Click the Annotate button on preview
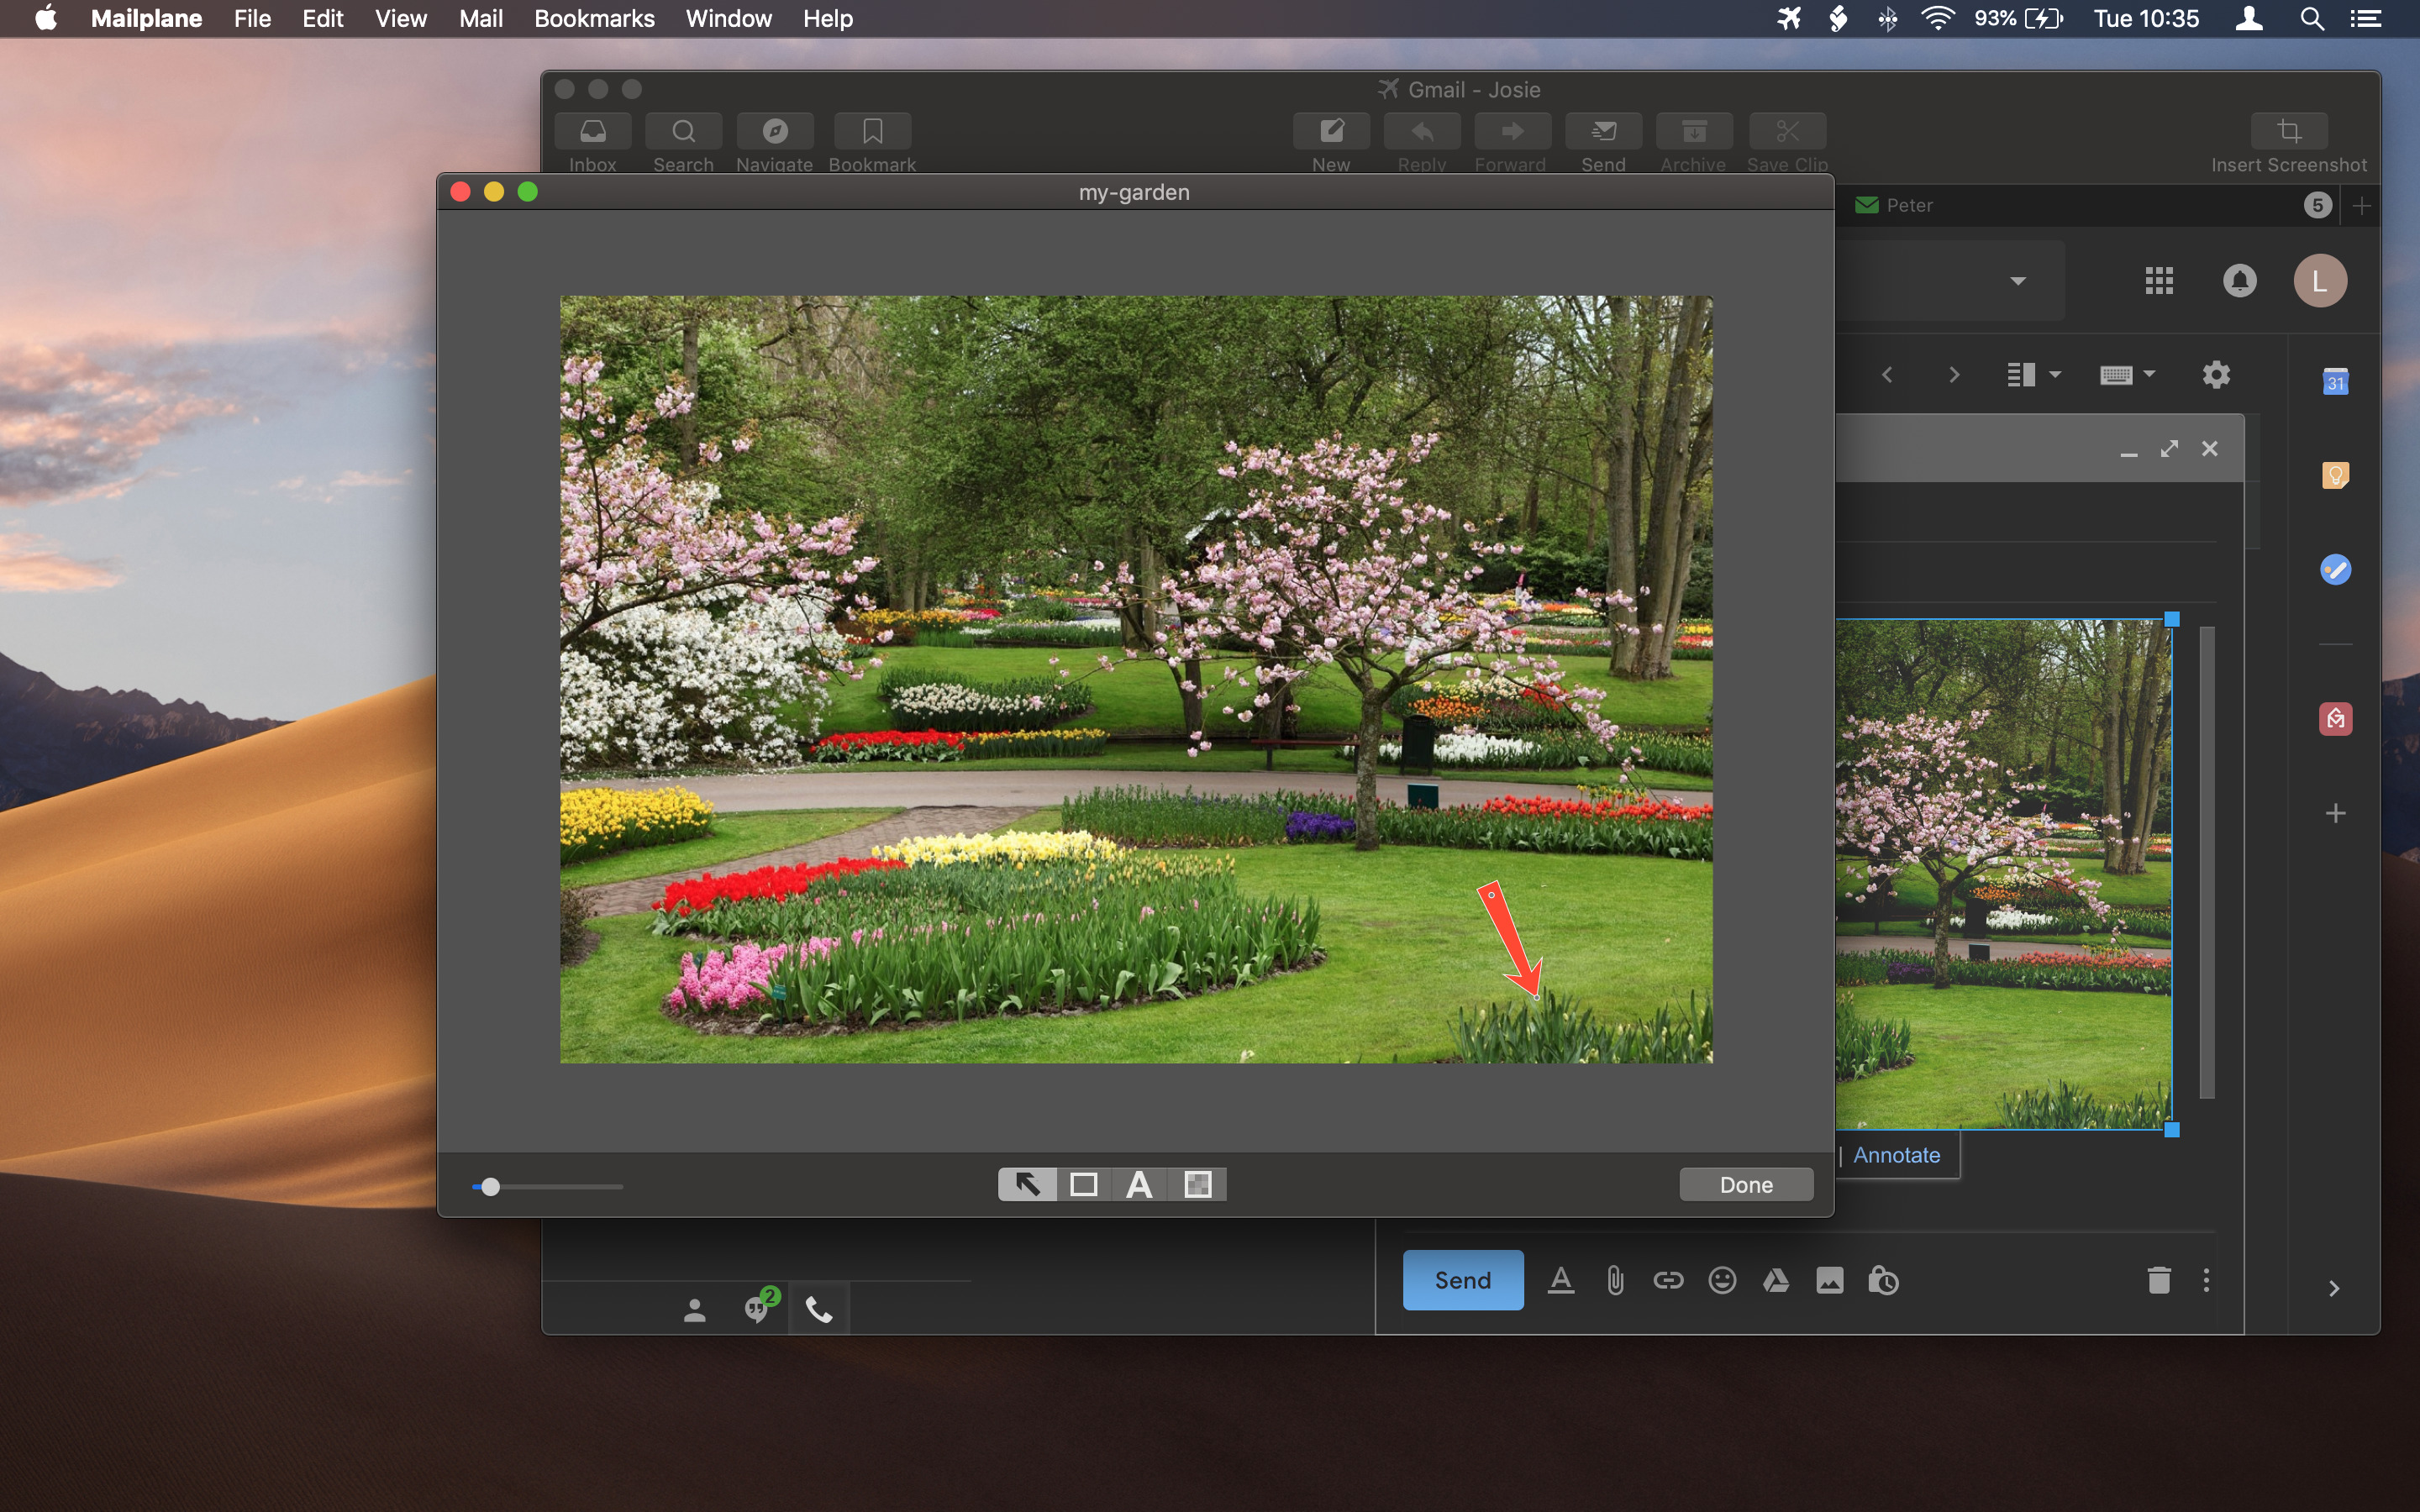Screen dimensions: 2420x1512 1897,1155
